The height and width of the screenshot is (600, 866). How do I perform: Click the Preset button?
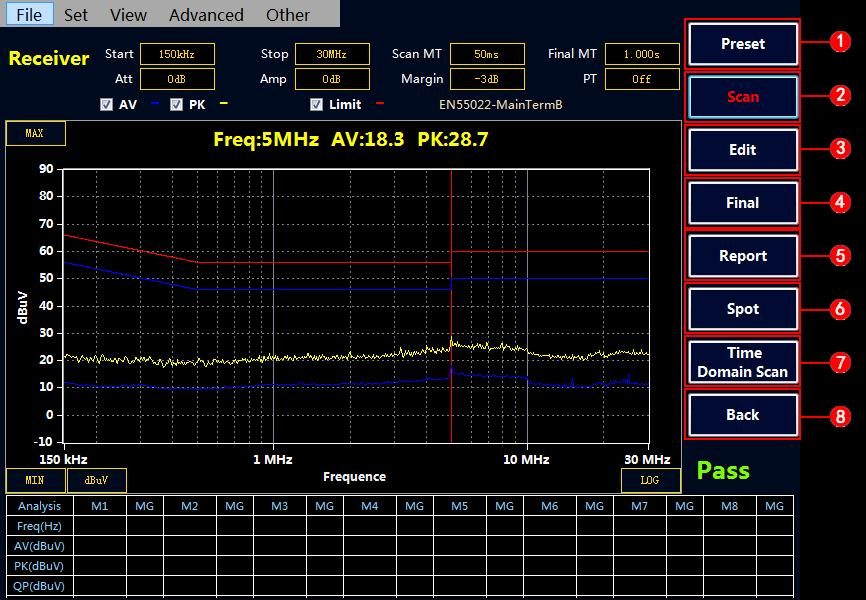coord(742,44)
